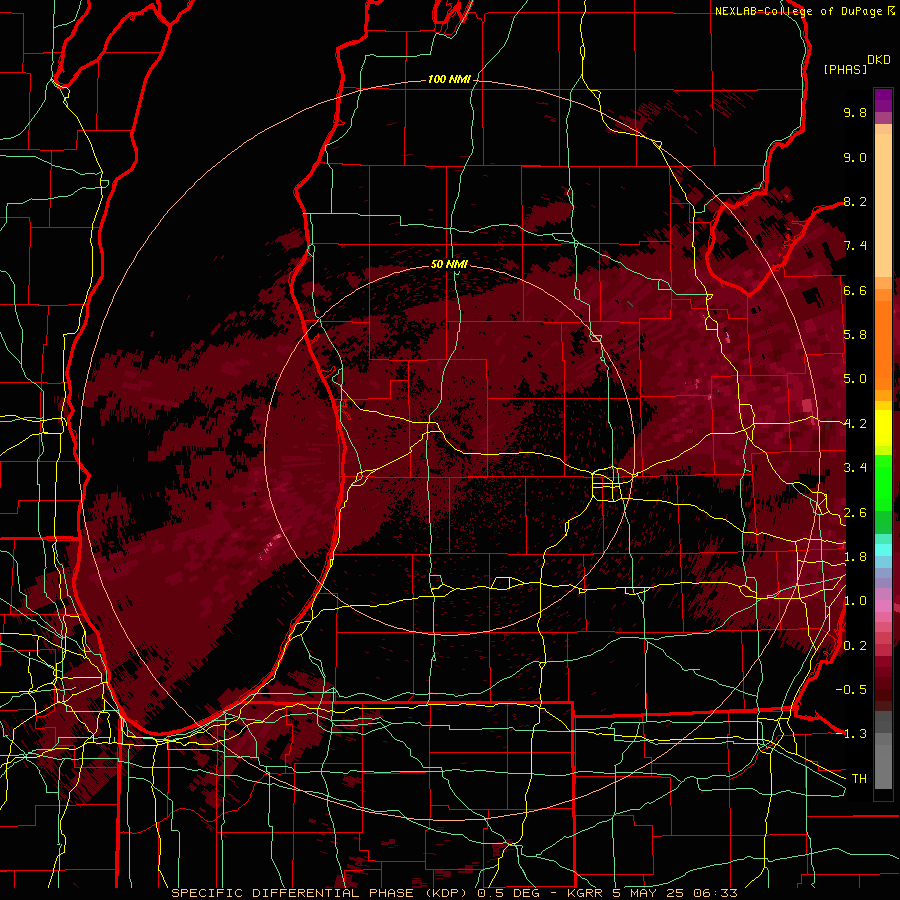This screenshot has width=900, height=900.
Task: Click the 100 NMI range ring label
Action: (449, 79)
